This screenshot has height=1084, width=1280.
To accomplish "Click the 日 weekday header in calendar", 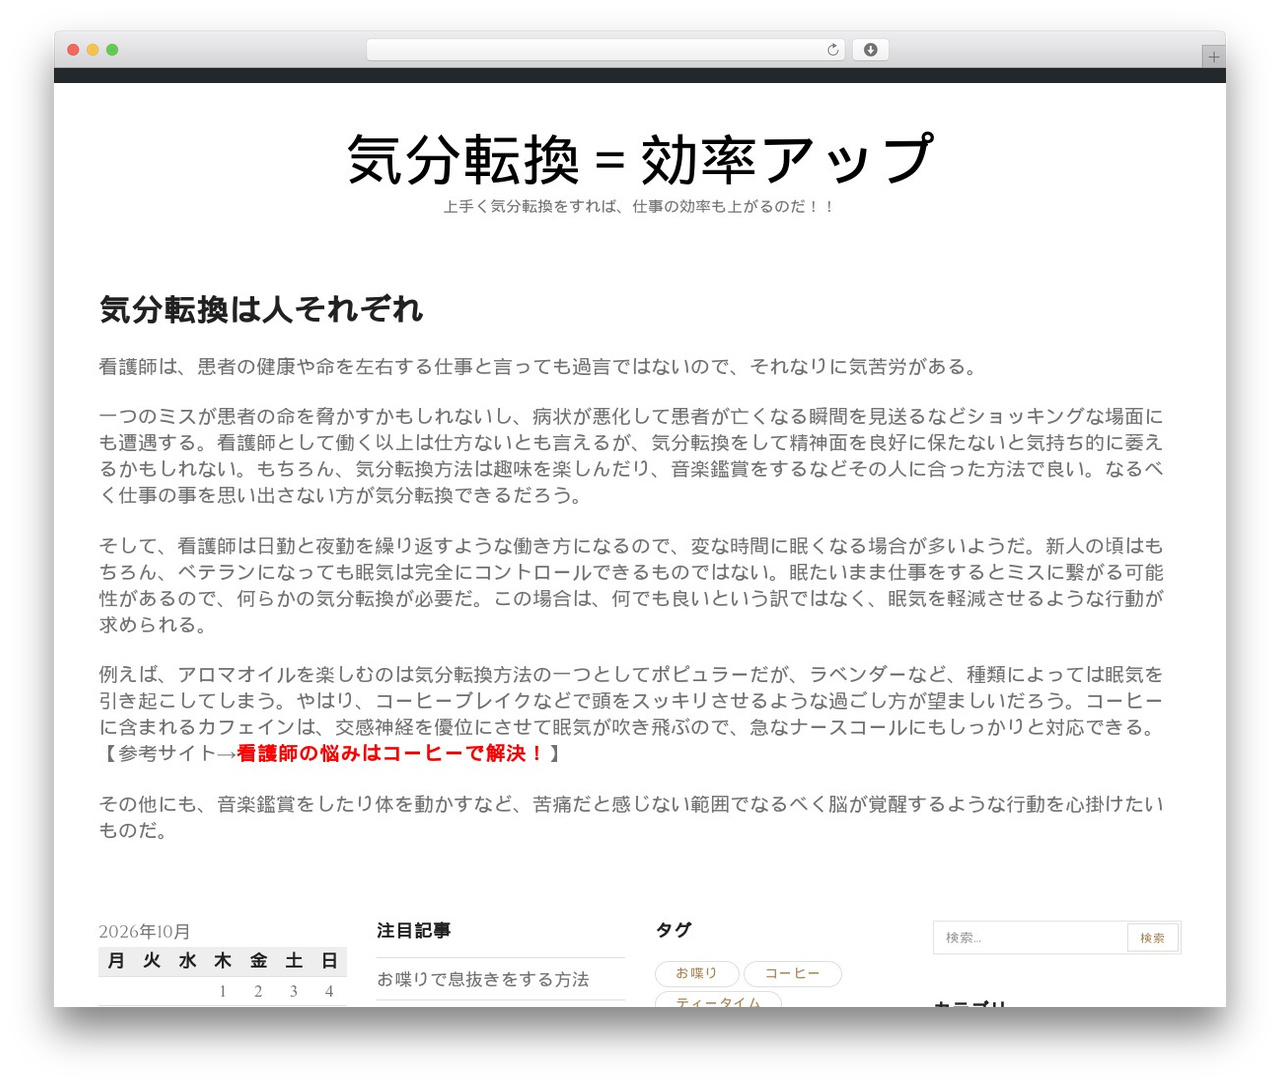I will (x=329, y=961).
